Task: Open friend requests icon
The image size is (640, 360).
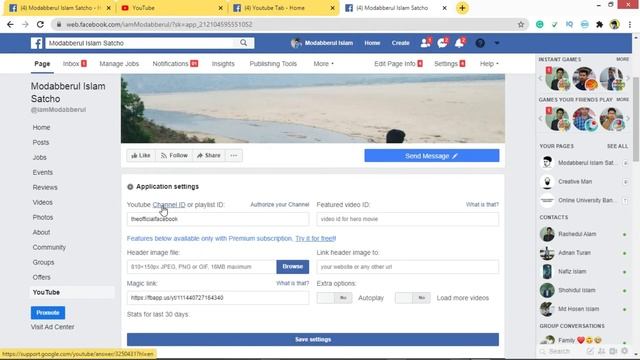Action: coord(425,43)
